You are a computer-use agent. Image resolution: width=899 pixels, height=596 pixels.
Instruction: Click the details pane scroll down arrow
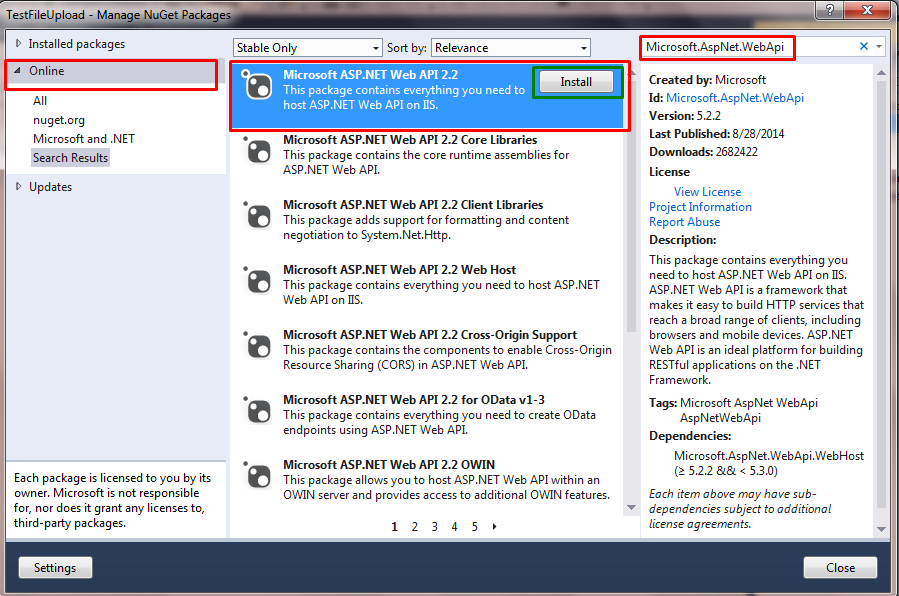click(x=882, y=529)
